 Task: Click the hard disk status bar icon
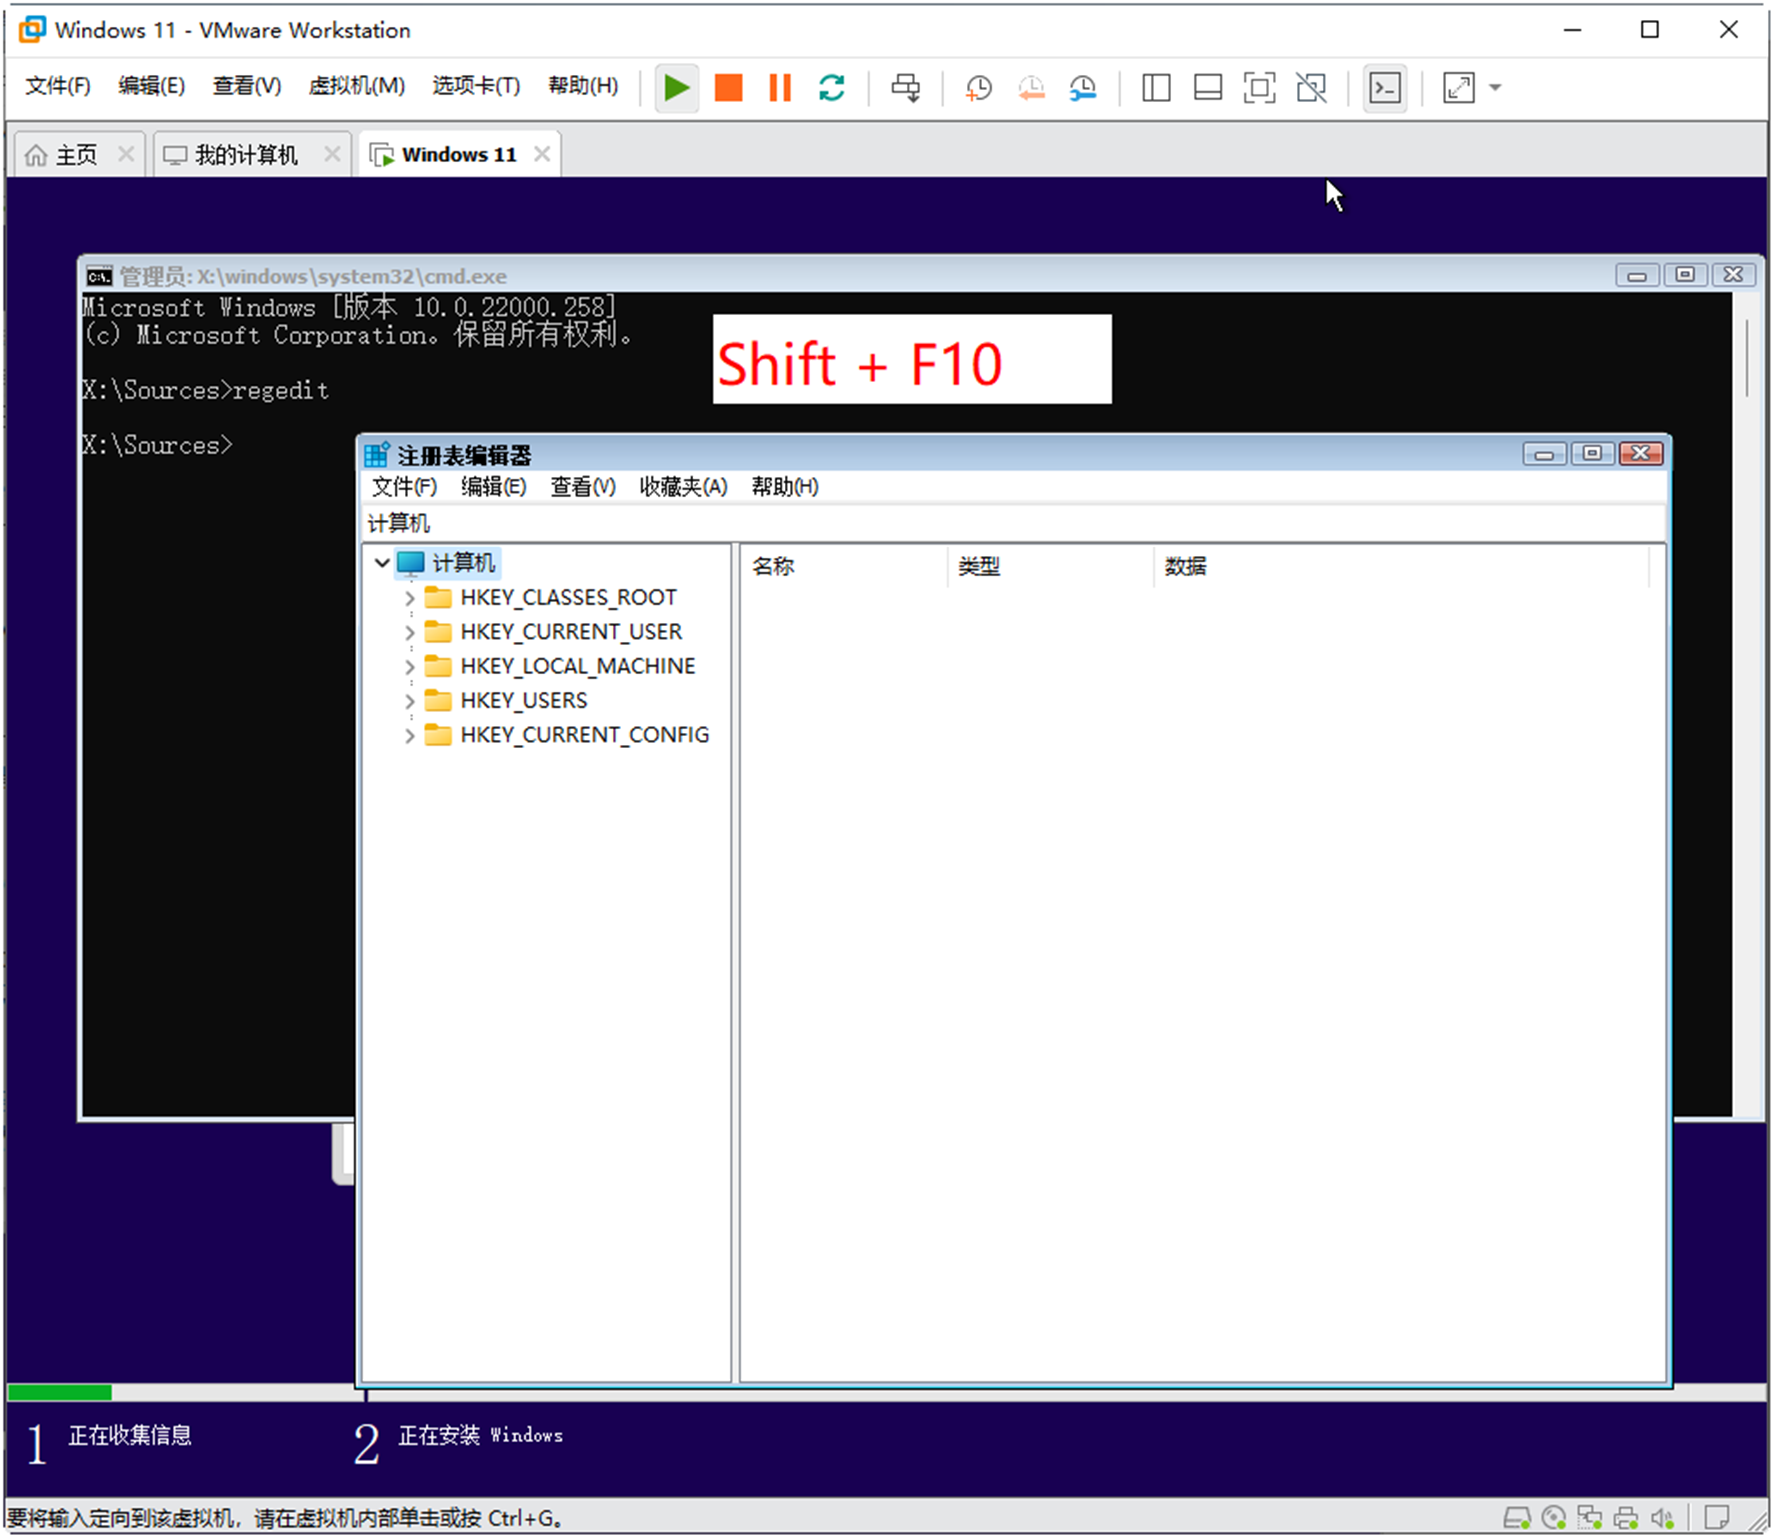coord(1517,1518)
